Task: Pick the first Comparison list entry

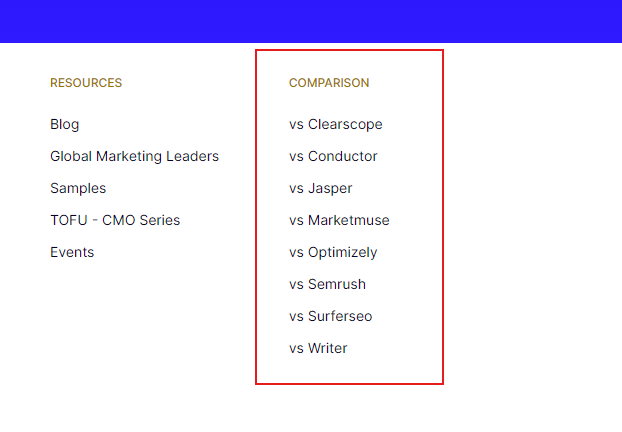Action: [335, 124]
